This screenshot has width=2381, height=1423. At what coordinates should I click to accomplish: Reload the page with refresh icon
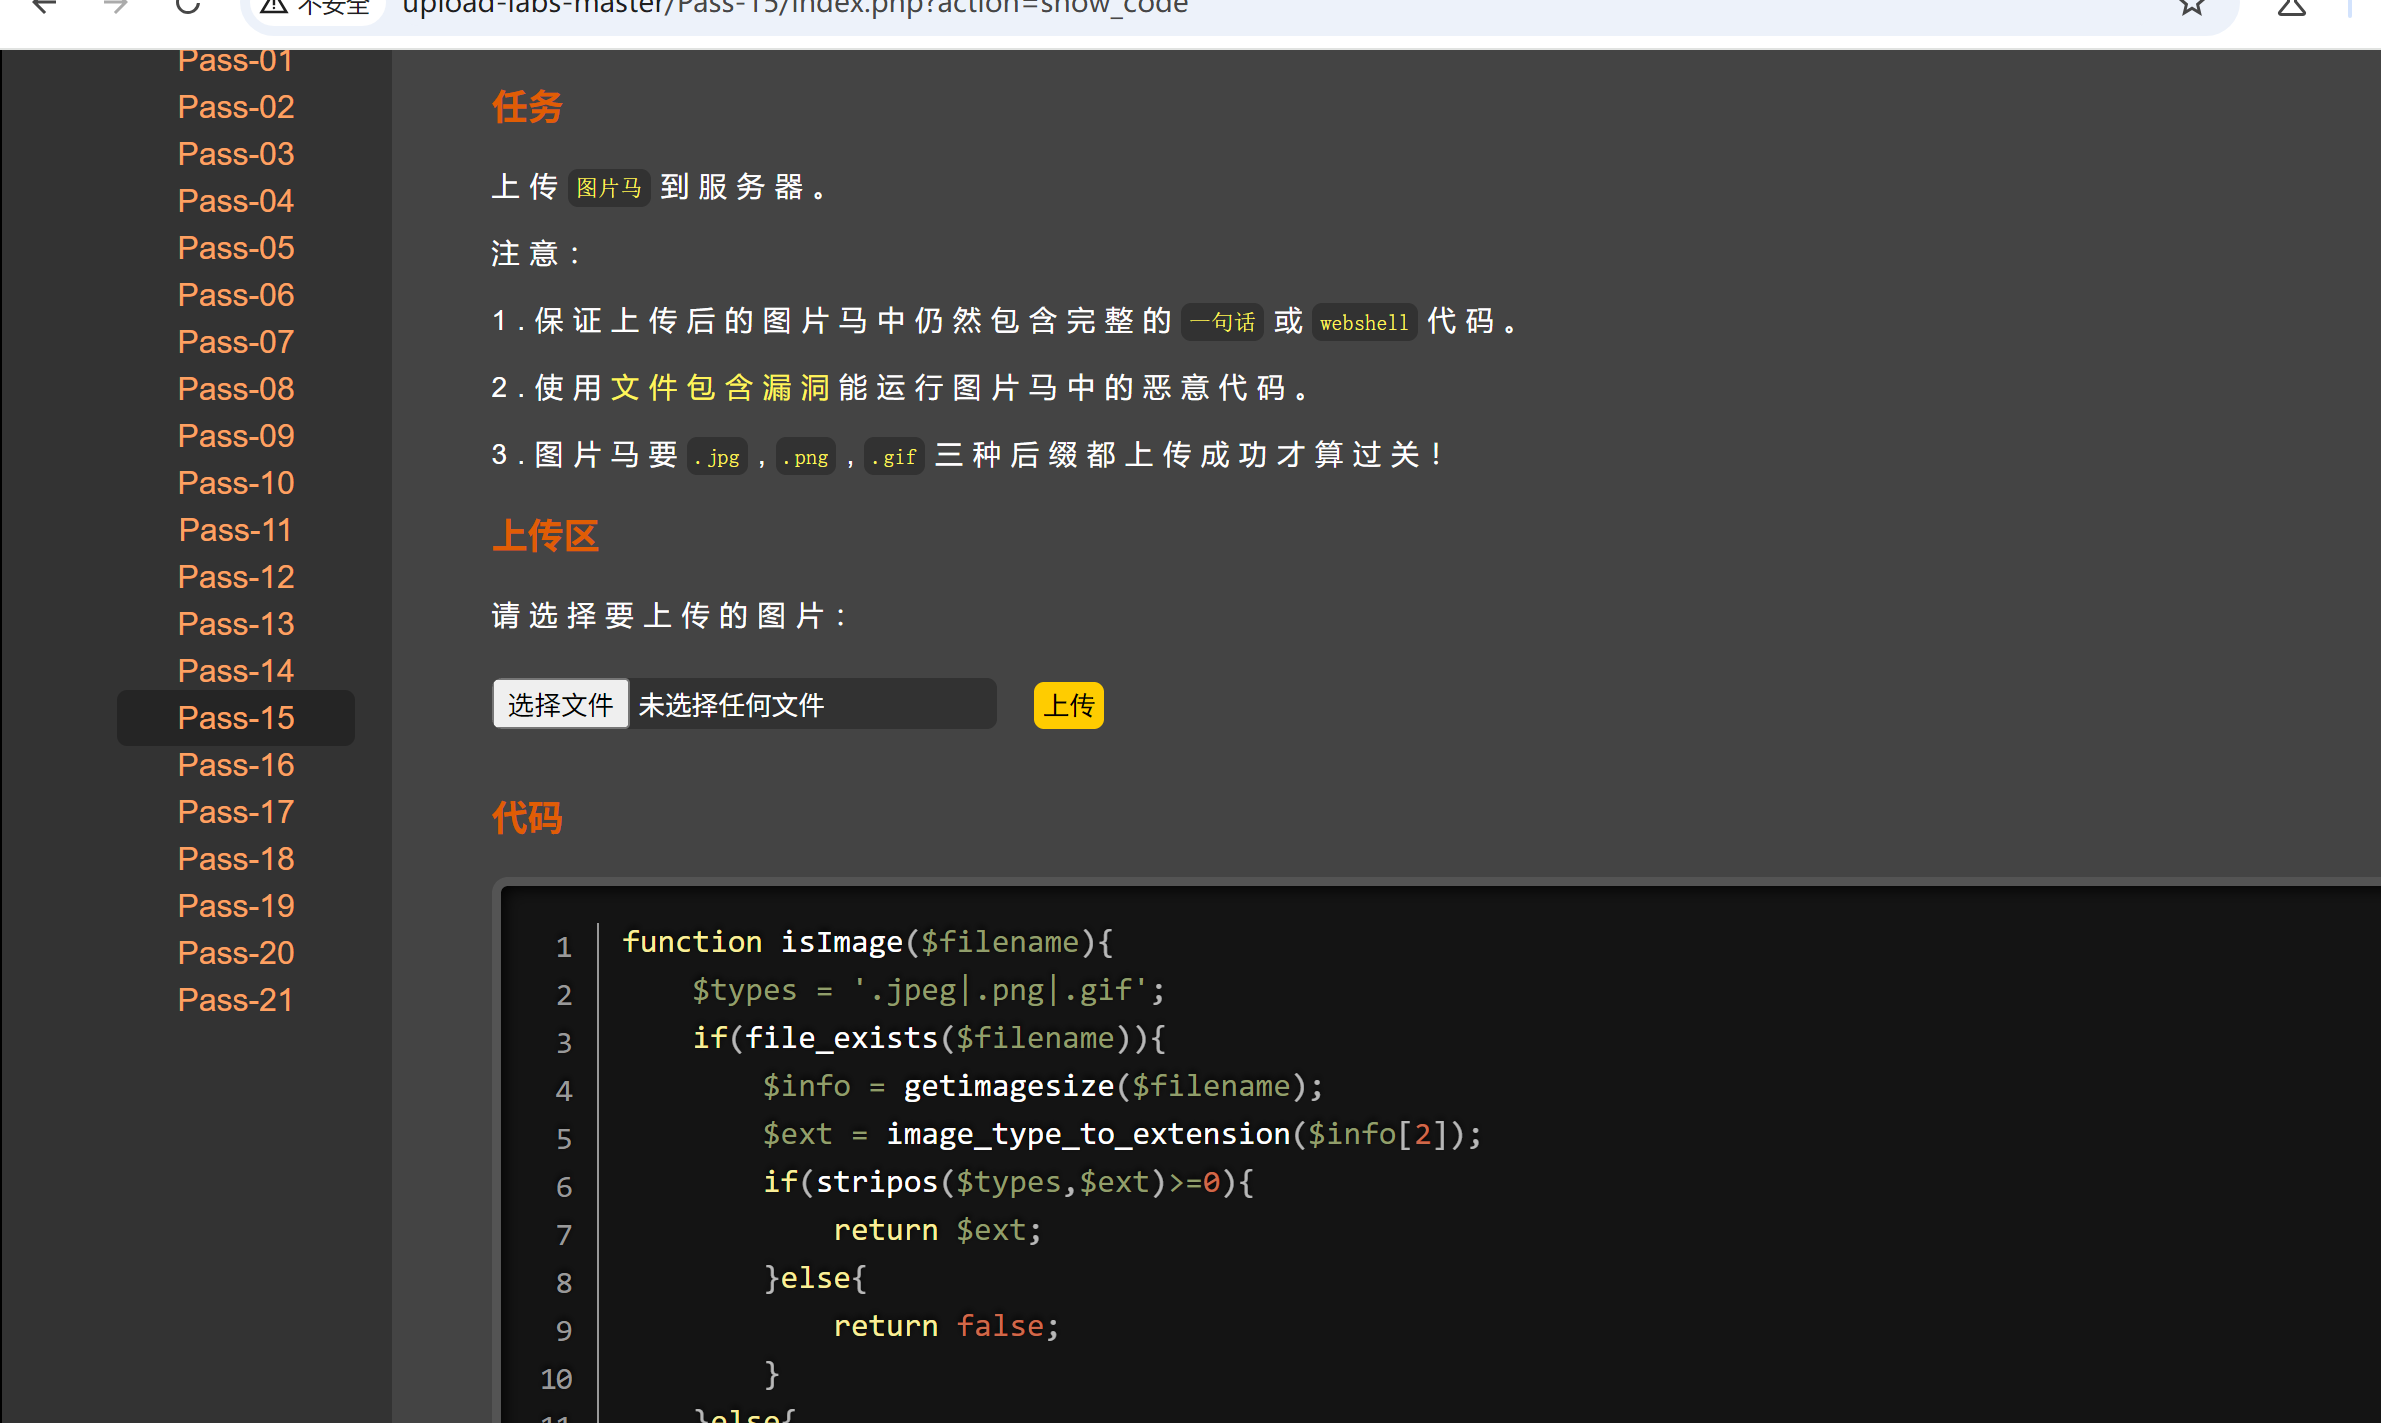point(187,6)
